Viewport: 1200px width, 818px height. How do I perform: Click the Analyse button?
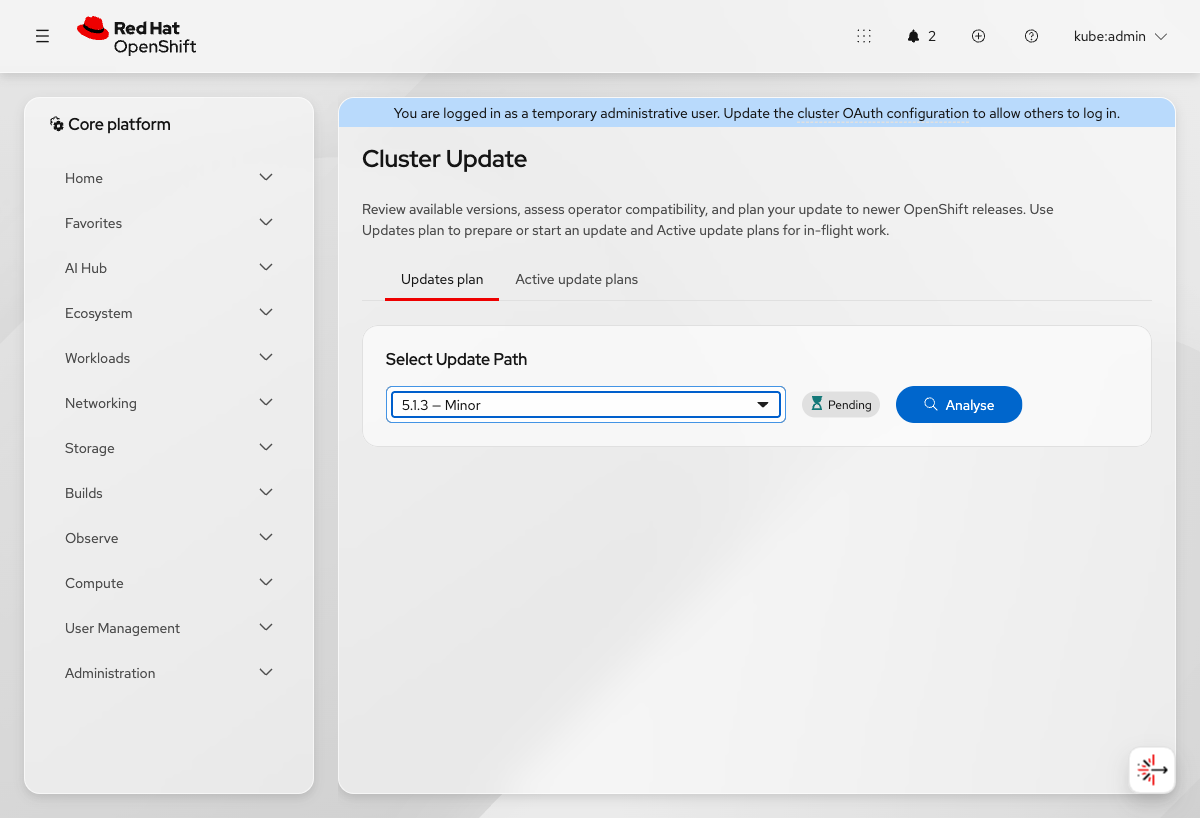[959, 404]
